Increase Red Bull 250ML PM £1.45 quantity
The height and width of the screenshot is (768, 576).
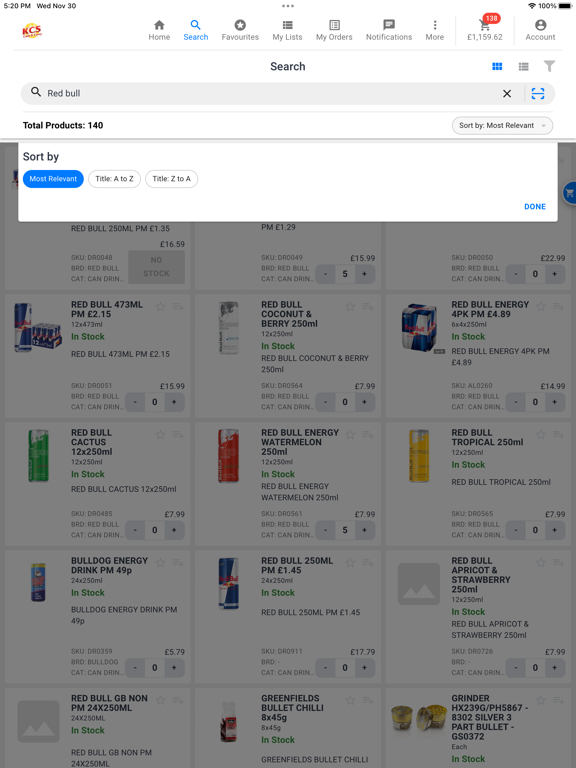click(364, 668)
